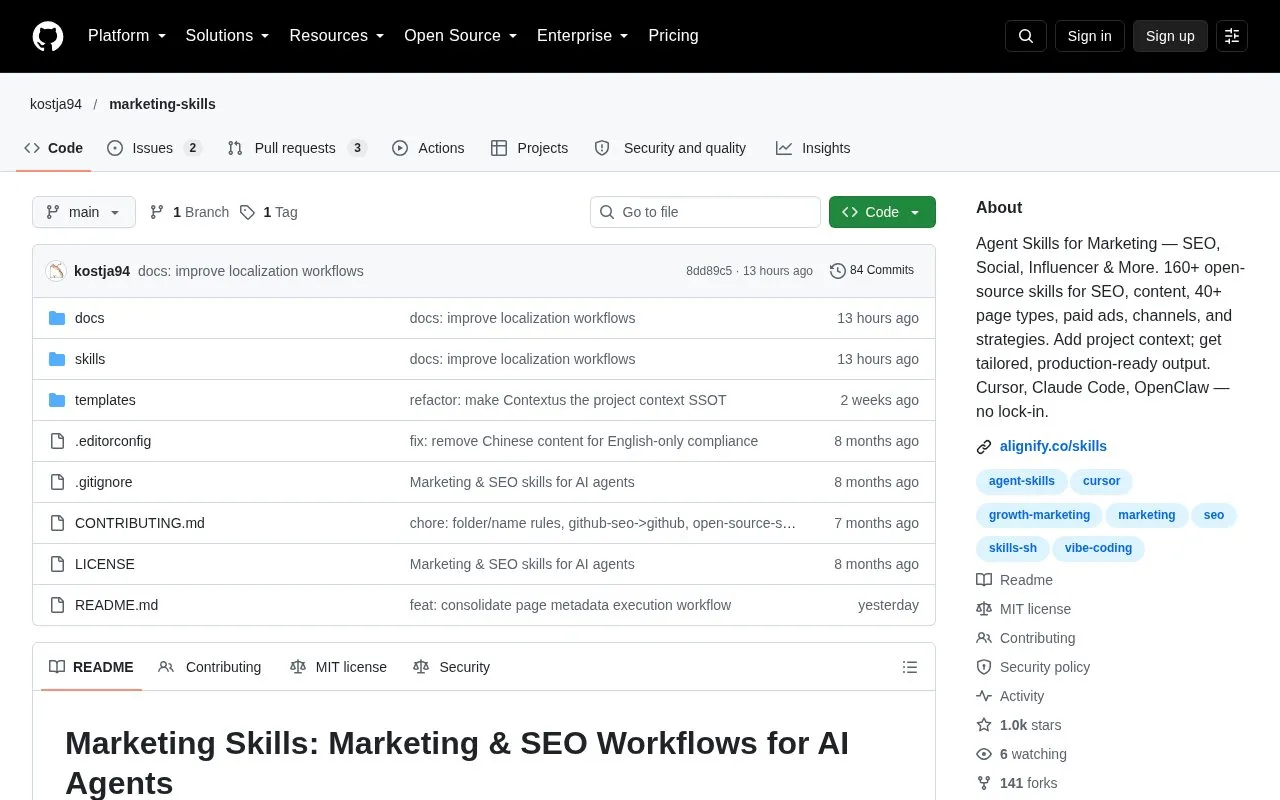Open the CONTRIBUTING.md file
Screen dimensions: 1280x800
140,523
